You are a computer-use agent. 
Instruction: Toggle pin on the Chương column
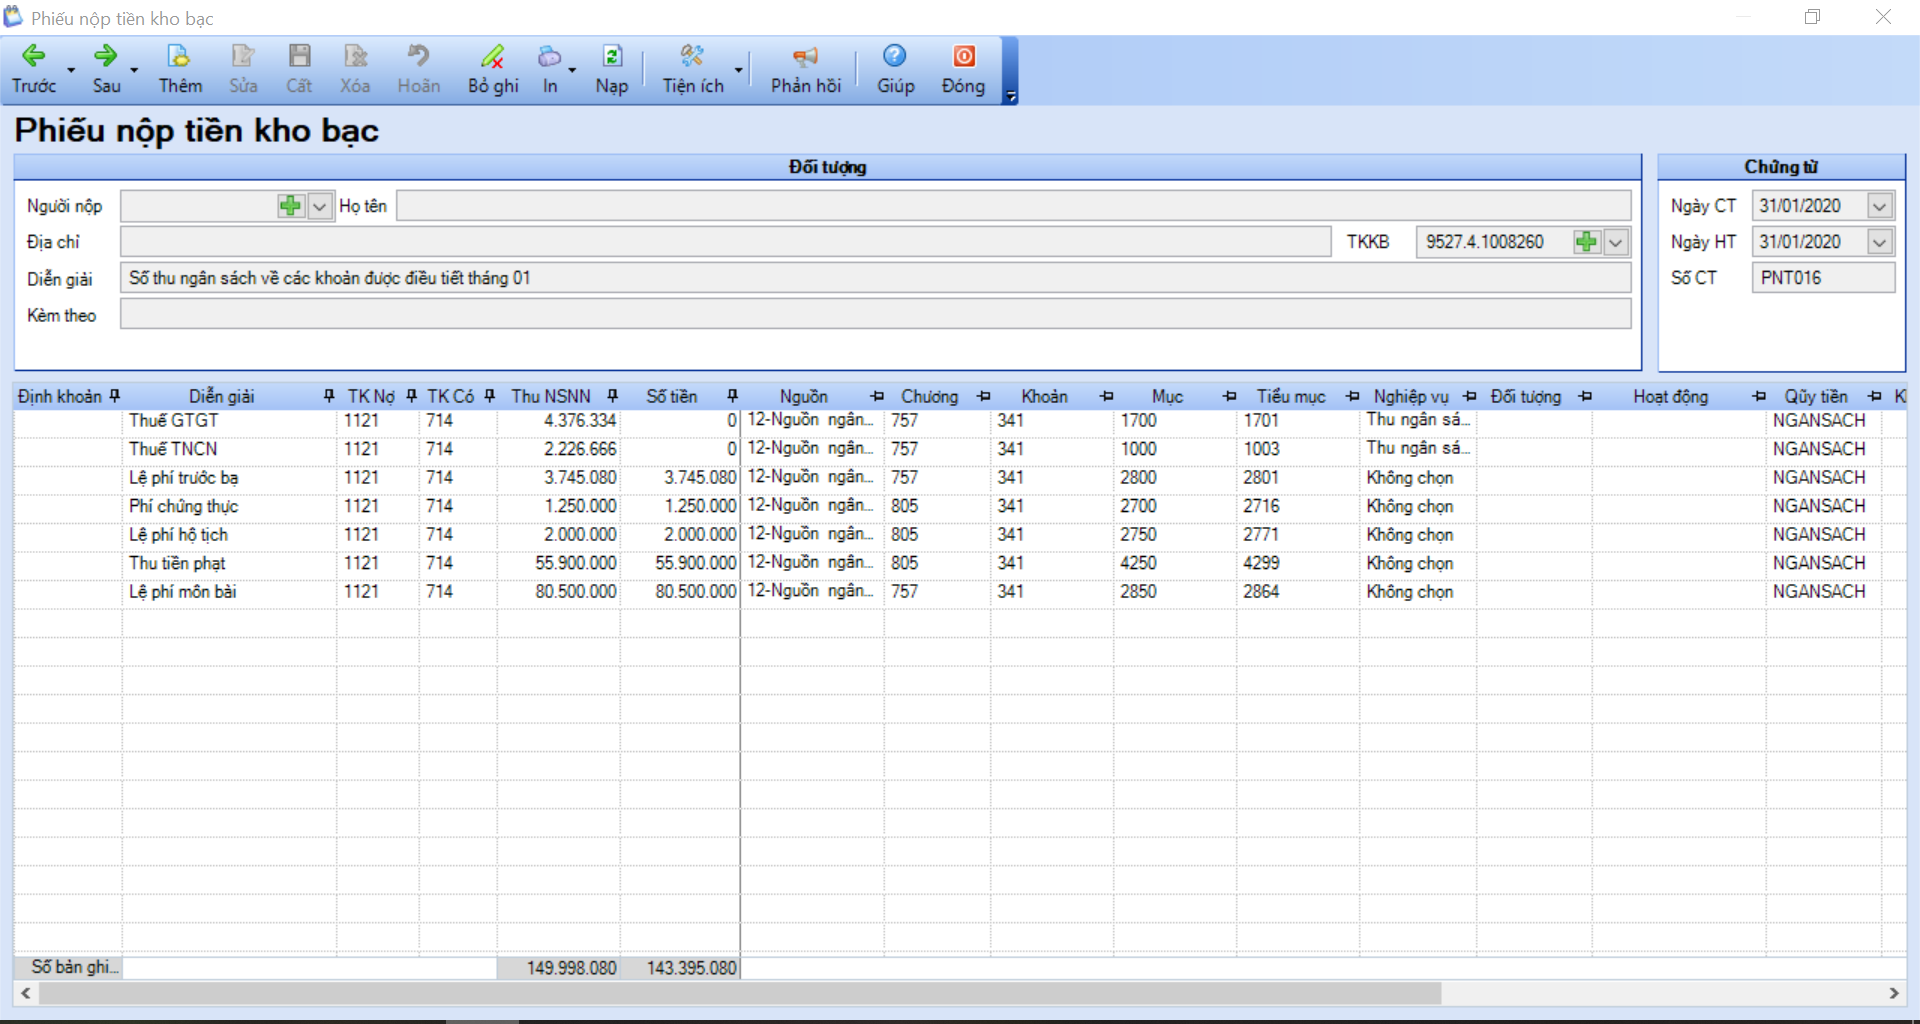(984, 397)
